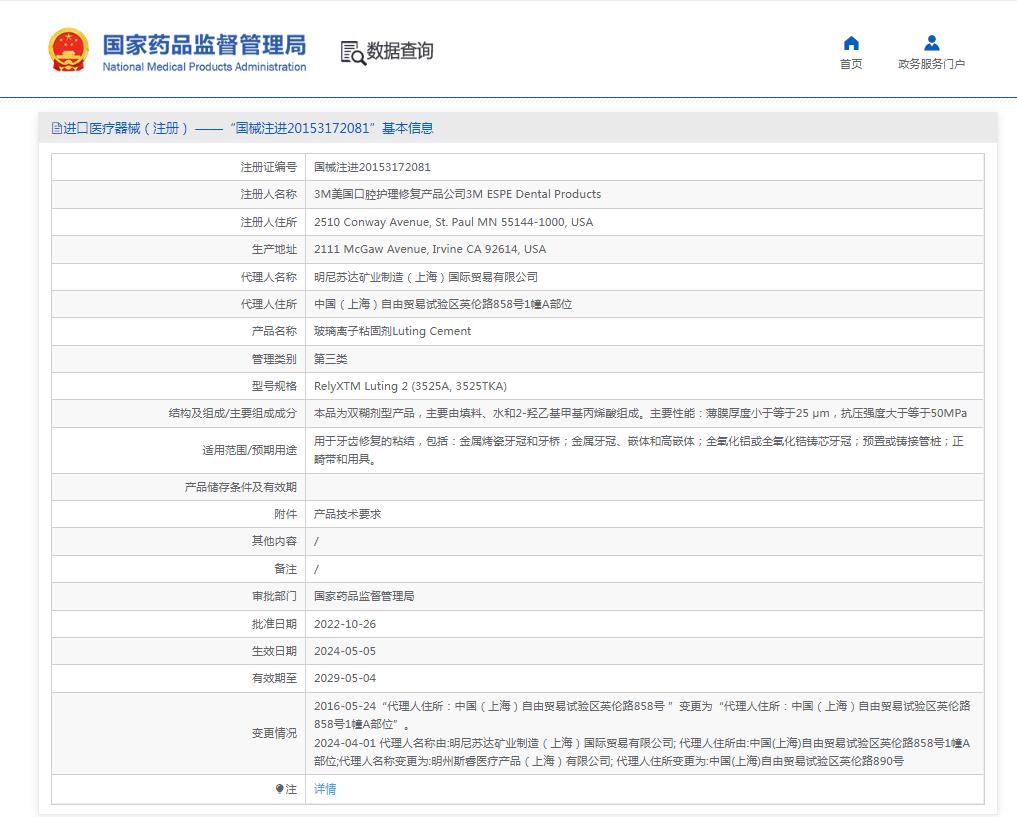Select the 生产地址 label cell

[178, 250]
